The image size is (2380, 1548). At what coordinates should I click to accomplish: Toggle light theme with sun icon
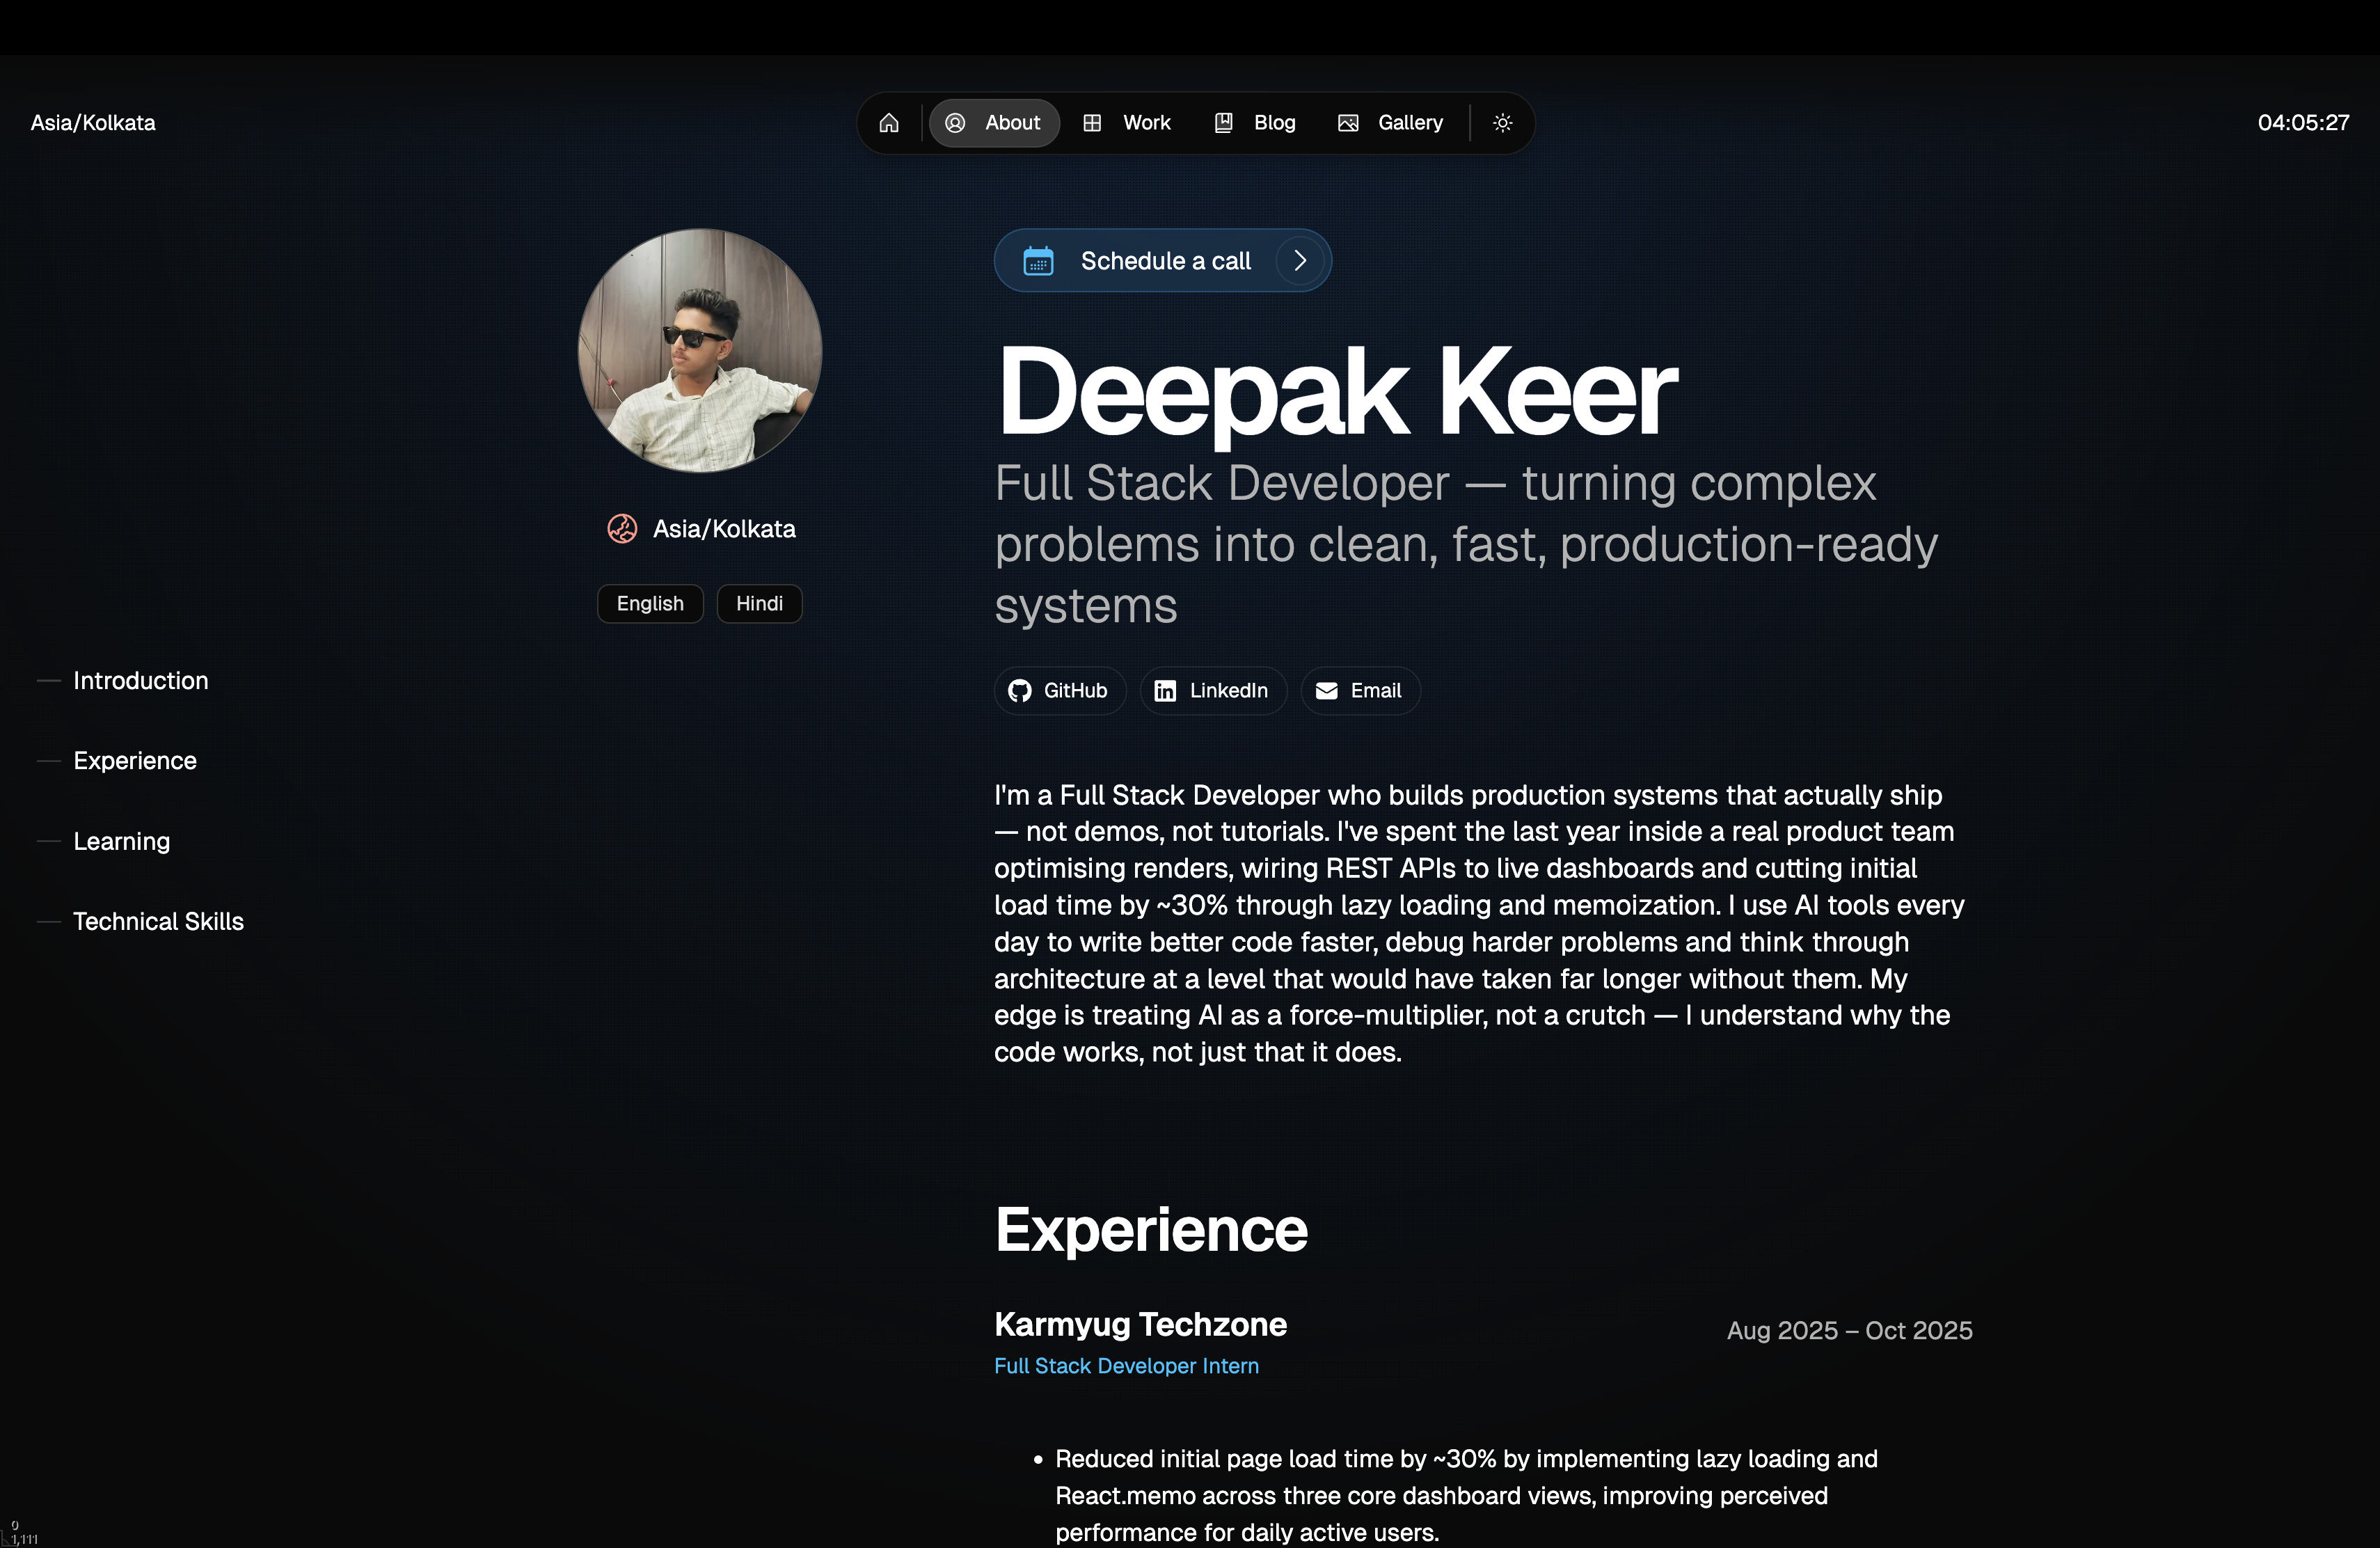coord(1502,123)
